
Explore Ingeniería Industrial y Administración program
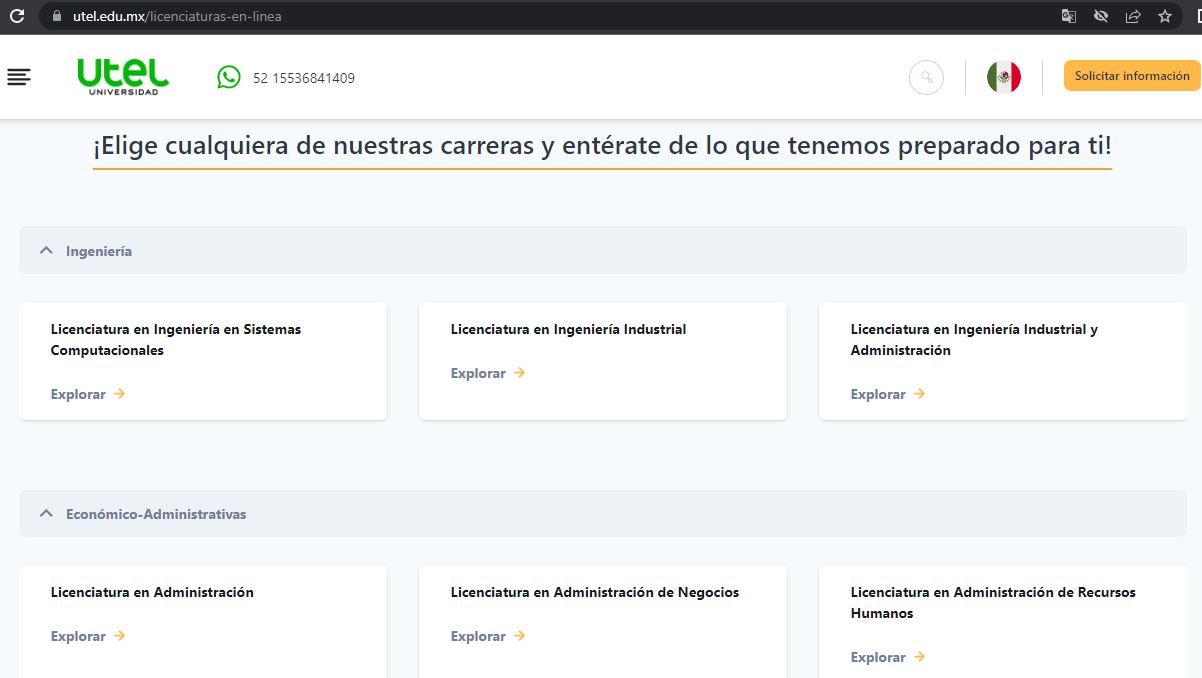click(888, 394)
